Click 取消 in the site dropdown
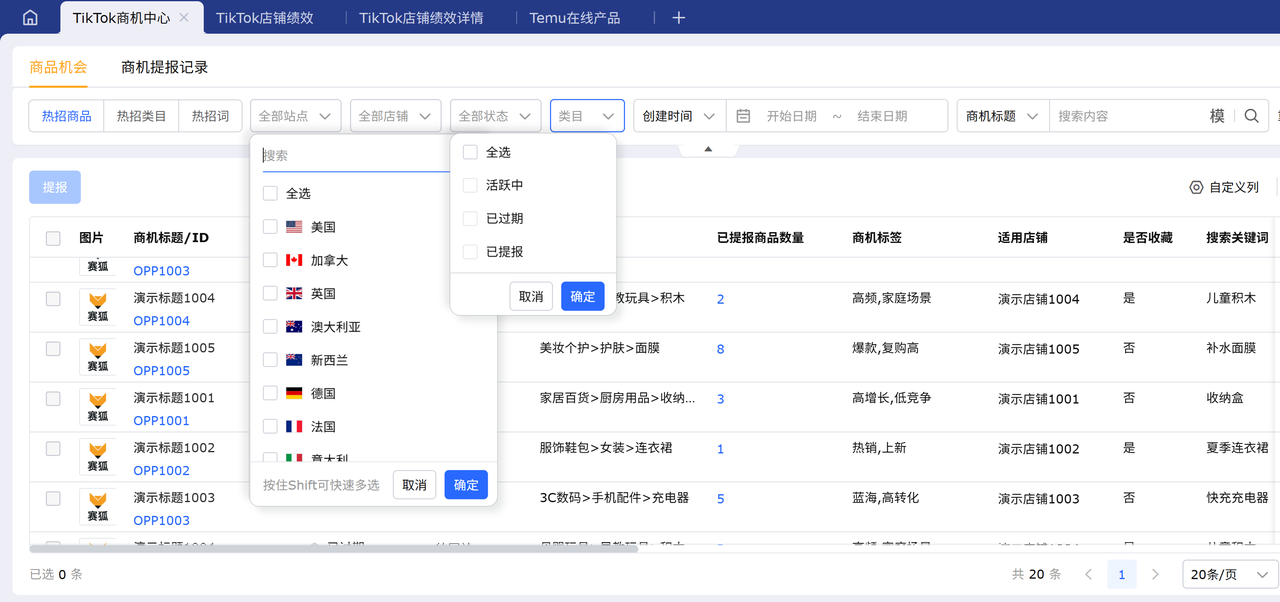The height and width of the screenshot is (602, 1280). [x=414, y=485]
